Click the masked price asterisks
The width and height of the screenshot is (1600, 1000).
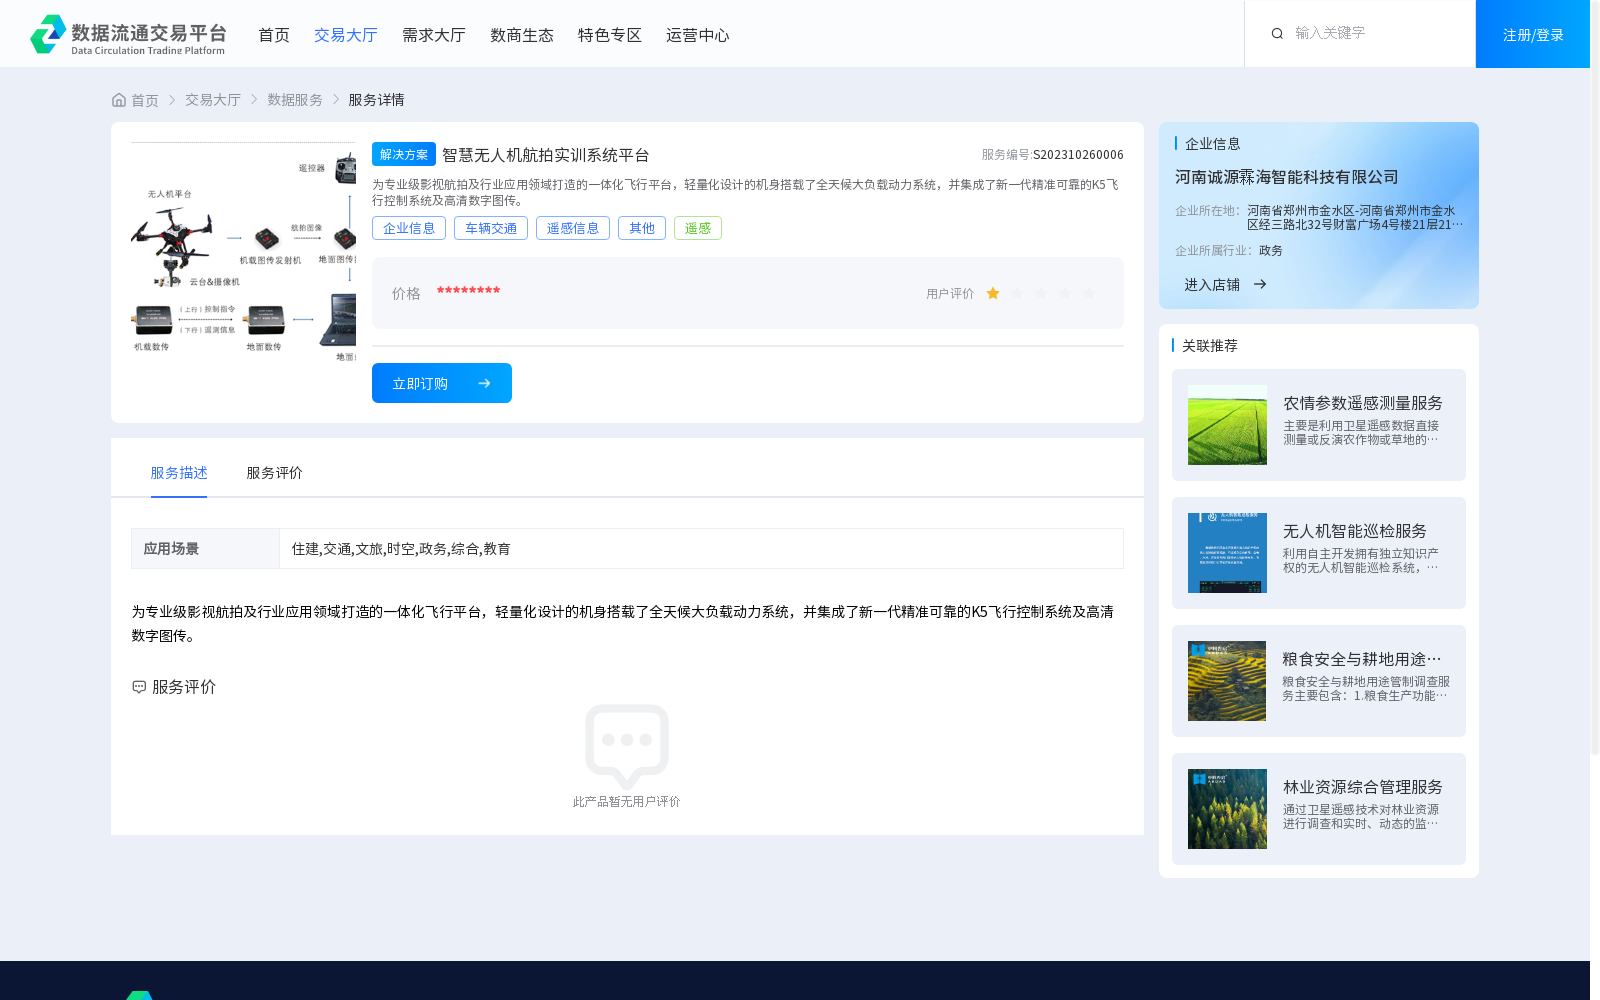point(468,291)
